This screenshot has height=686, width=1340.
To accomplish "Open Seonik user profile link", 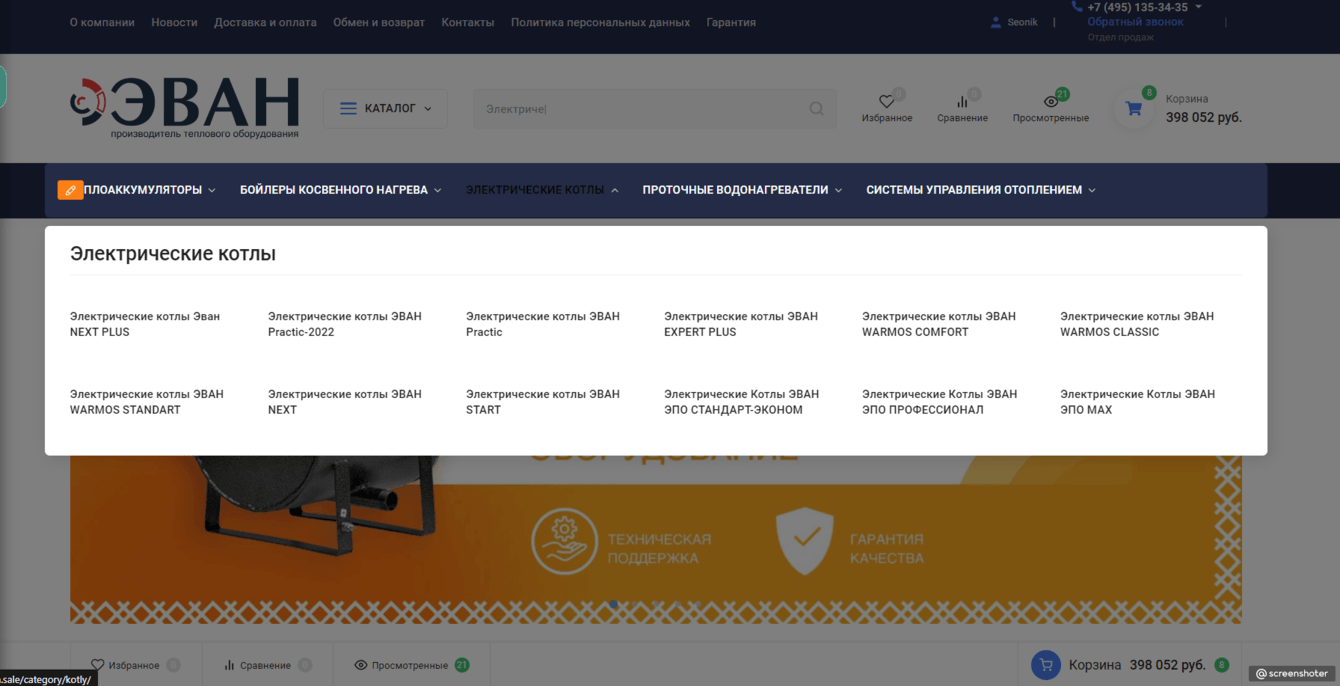I will pyautogui.click(x=1022, y=22).
